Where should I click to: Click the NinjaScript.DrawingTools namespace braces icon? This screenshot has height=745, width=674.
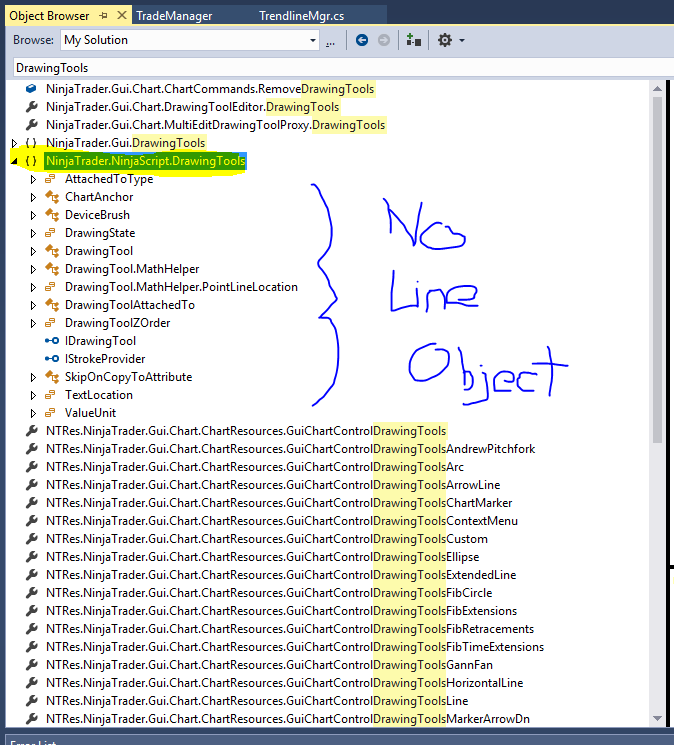[x=31, y=161]
